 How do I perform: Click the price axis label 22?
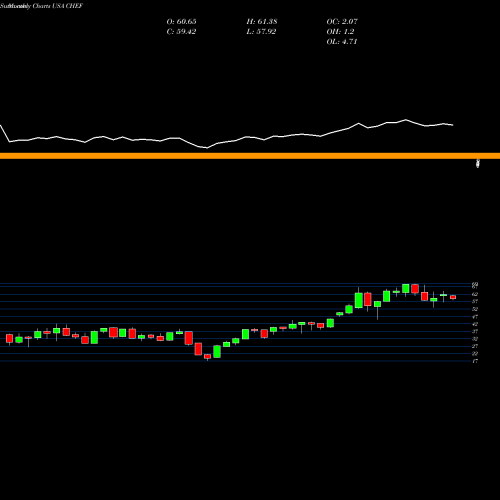pyautogui.click(x=475, y=354)
